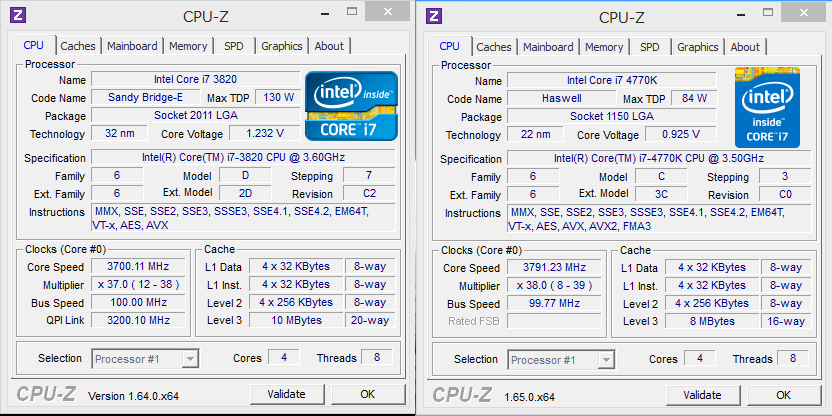The image size is (832, 416).
Task: Close the left CPU-Z window
Action: (x=388, y=11)
